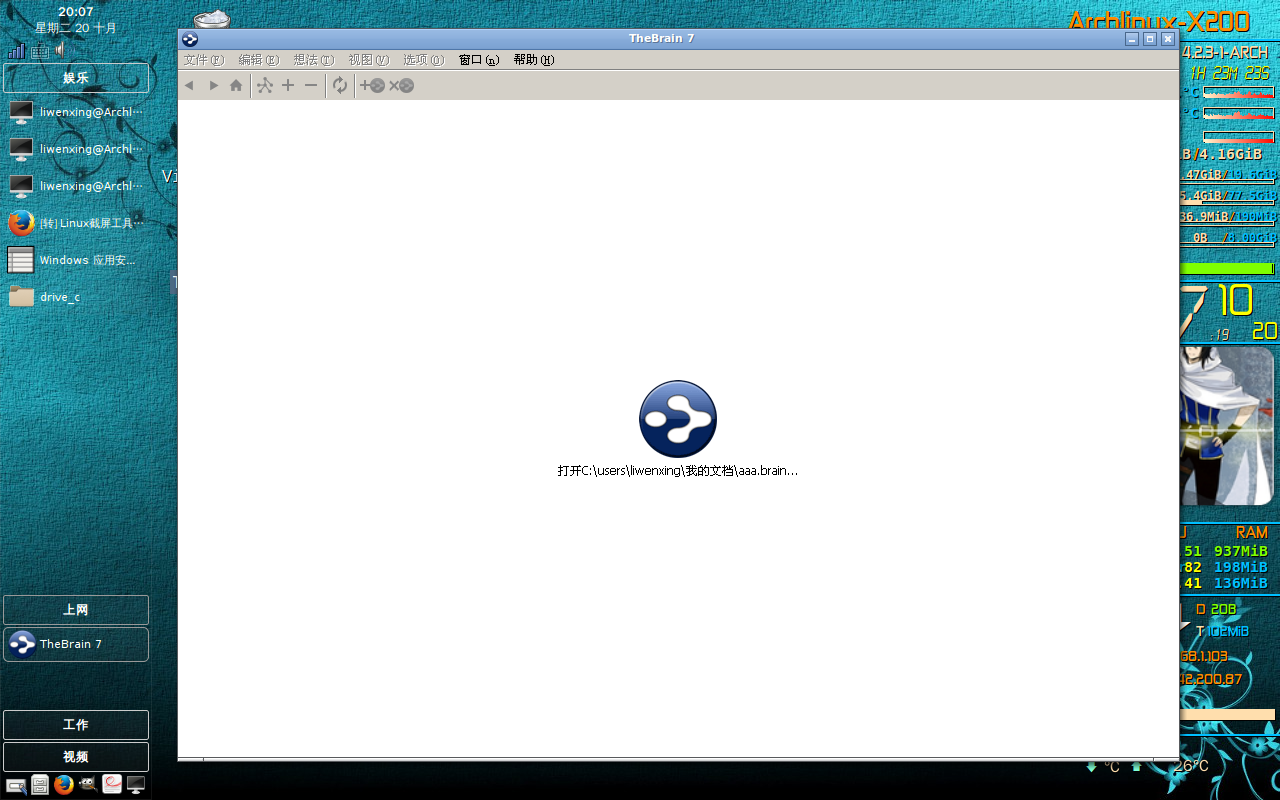Click the keyboard layout tray icon
This screenshot has height=800, width=1280.
click(40, 51)
